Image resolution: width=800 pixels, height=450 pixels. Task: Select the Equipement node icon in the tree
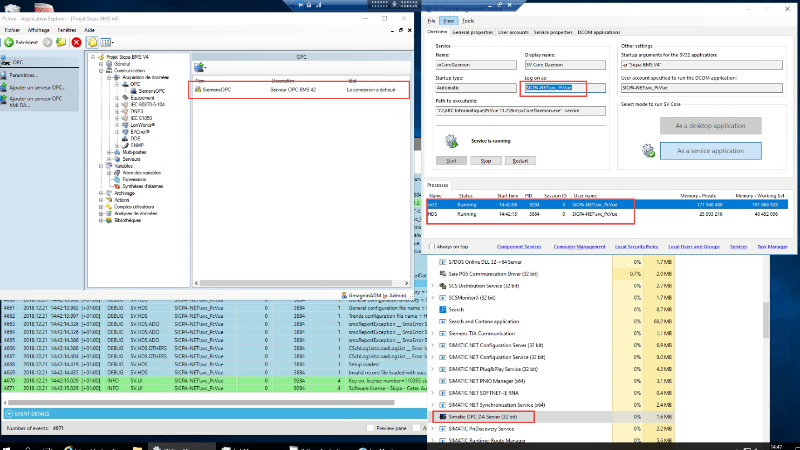coord(125,97)
